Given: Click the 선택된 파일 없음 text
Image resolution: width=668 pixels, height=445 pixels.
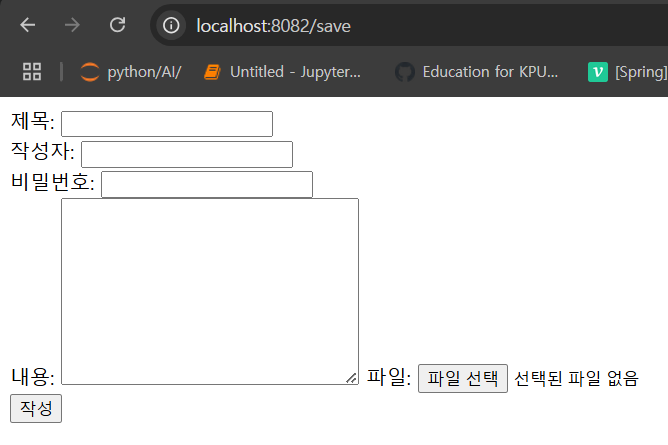Looking at the screenshot, I should point(576,378).
